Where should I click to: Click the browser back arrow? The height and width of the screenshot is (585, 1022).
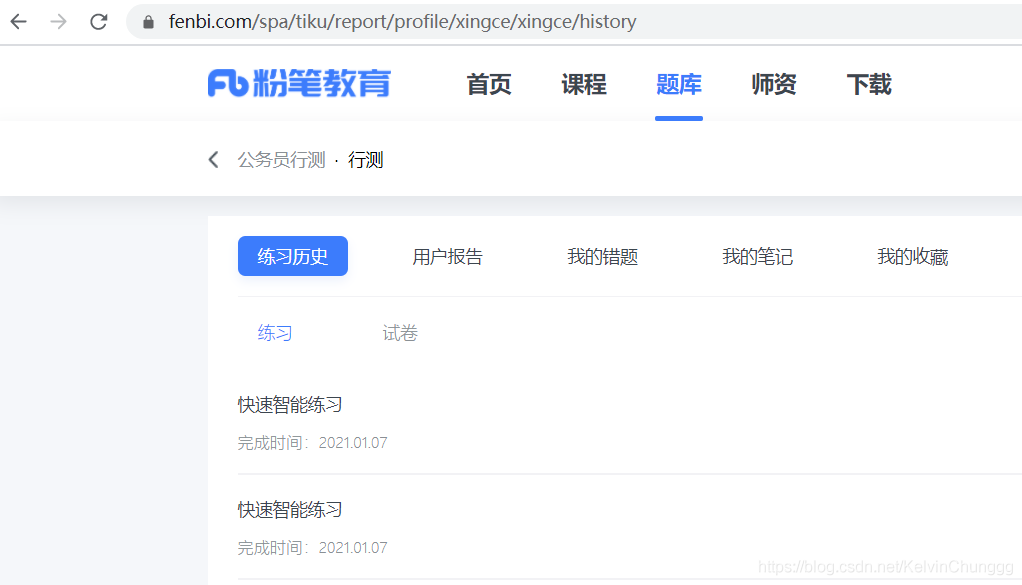(x=19, y=21)
